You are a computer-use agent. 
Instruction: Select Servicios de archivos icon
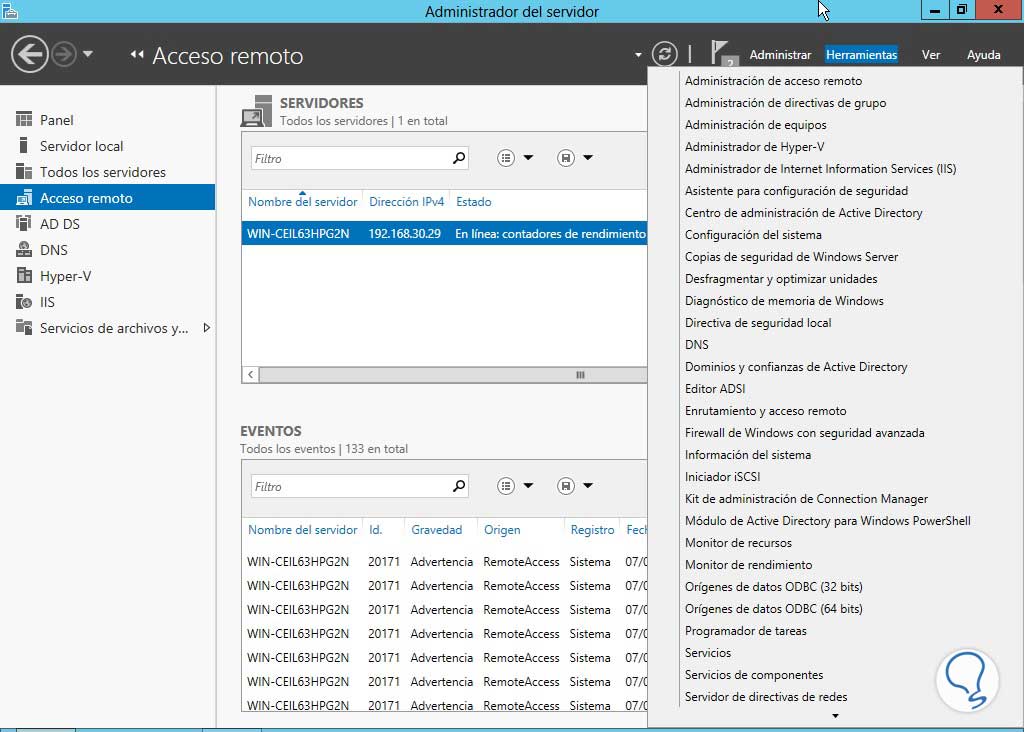coord(24,328)
